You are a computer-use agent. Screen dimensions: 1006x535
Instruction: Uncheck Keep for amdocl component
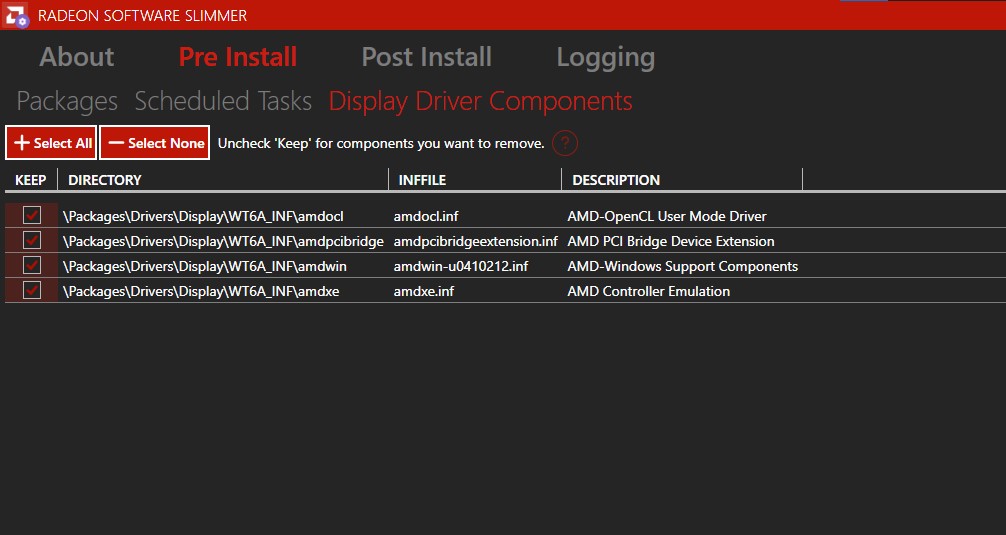32,215
